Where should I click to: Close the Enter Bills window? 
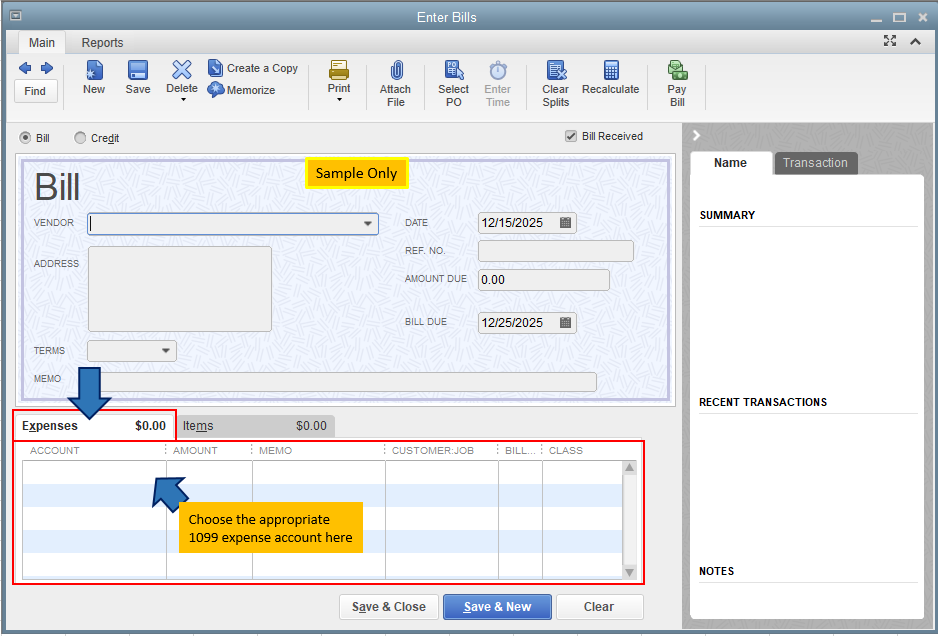[922, 17]
